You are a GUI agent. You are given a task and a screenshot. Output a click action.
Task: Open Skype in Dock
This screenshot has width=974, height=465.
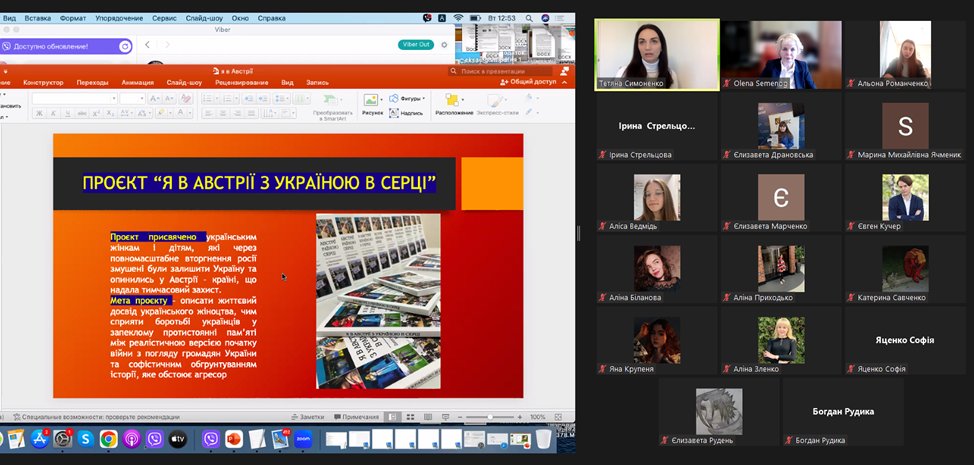pos(85,439)
